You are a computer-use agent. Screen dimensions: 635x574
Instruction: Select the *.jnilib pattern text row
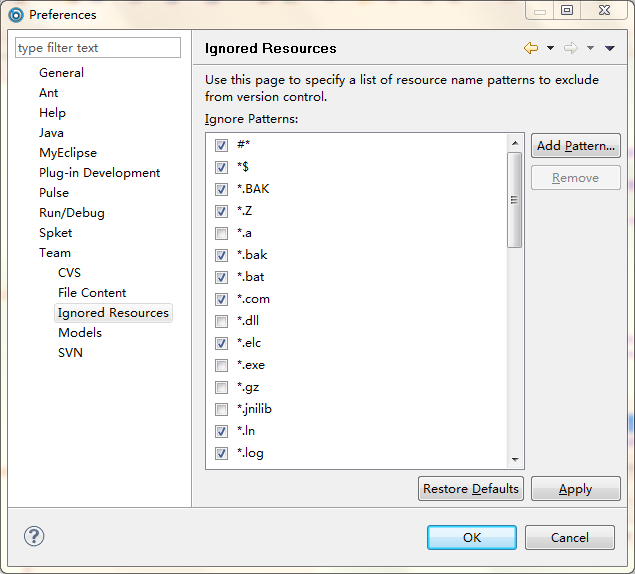[254, 409]
